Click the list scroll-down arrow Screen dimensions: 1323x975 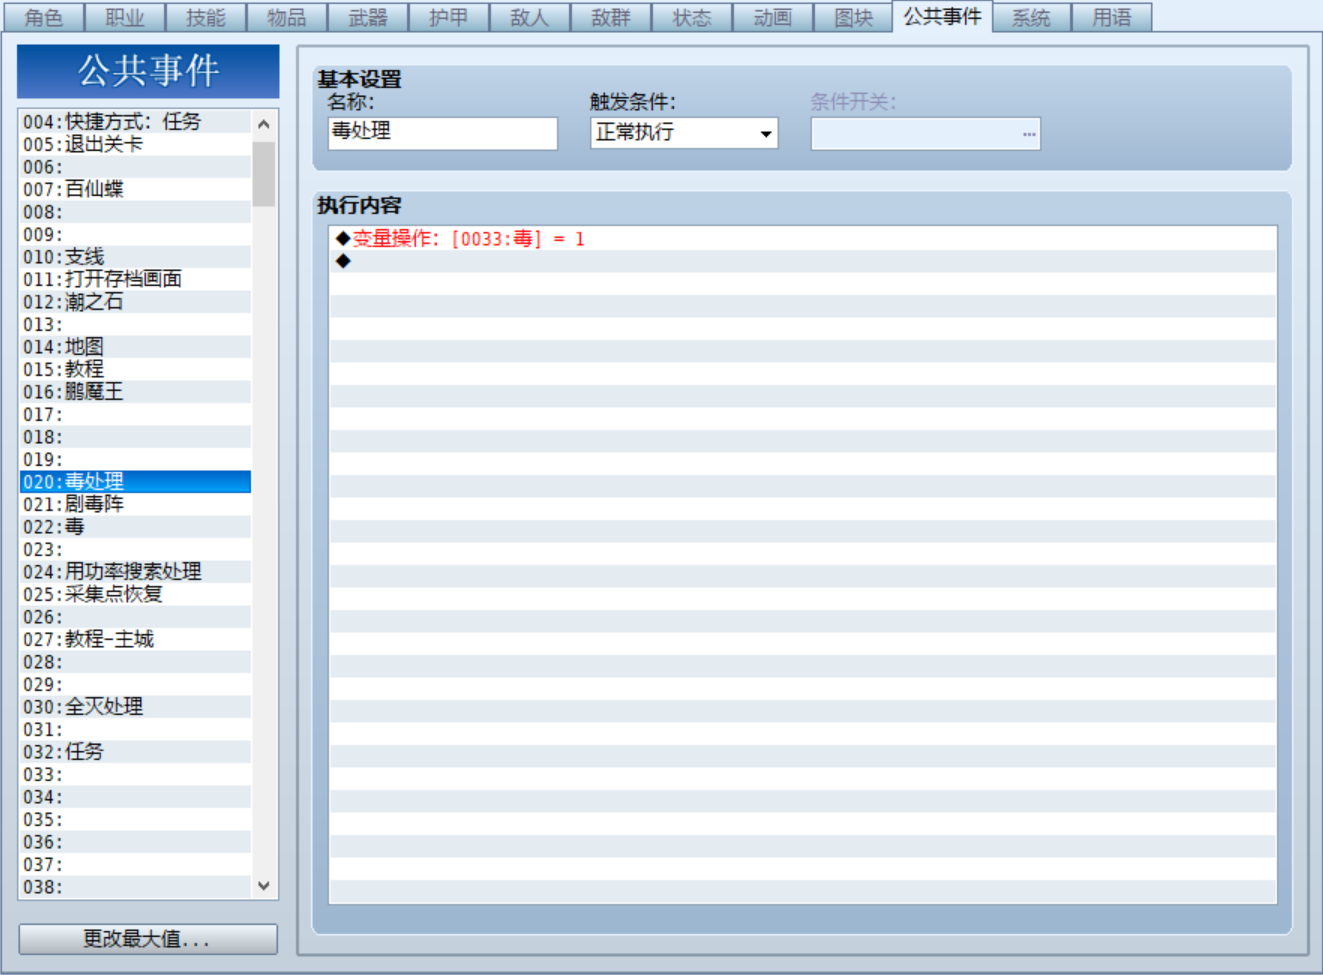pyautogui.click(x=264, y=886)
